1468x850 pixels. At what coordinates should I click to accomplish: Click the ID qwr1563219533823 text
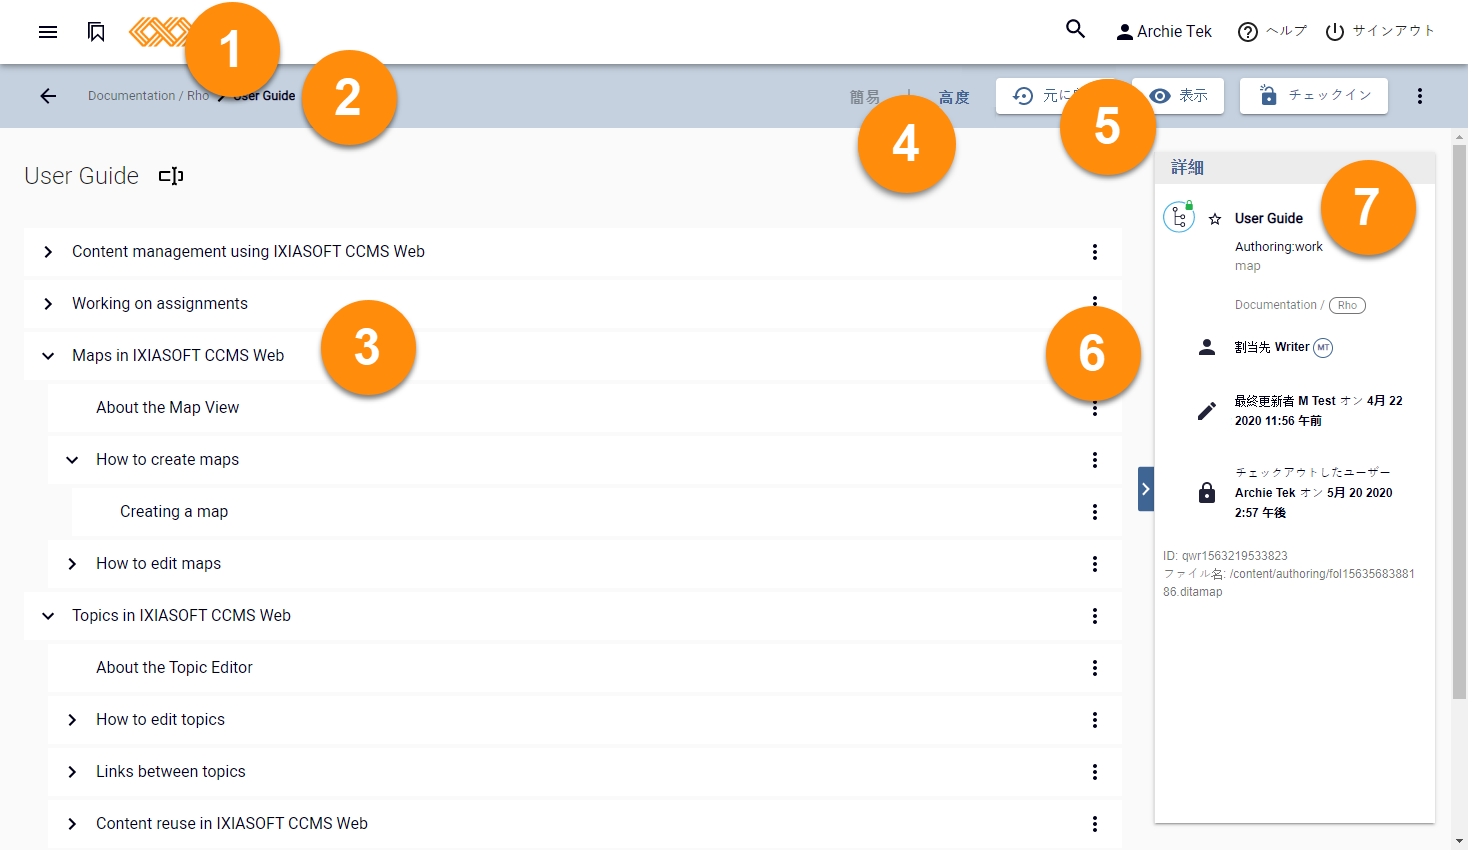(x=1225, y=556)
